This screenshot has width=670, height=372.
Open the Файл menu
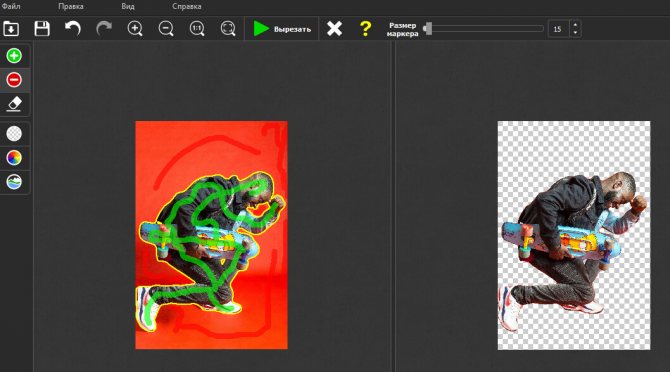(11, 6)
